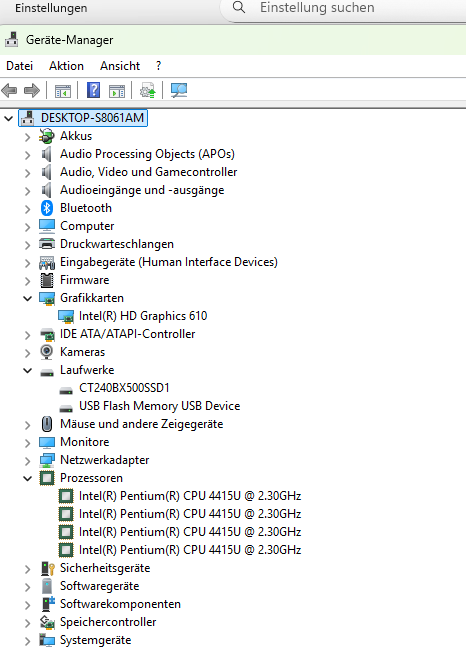Click the Grafikkarten display adapter icon

47,298
